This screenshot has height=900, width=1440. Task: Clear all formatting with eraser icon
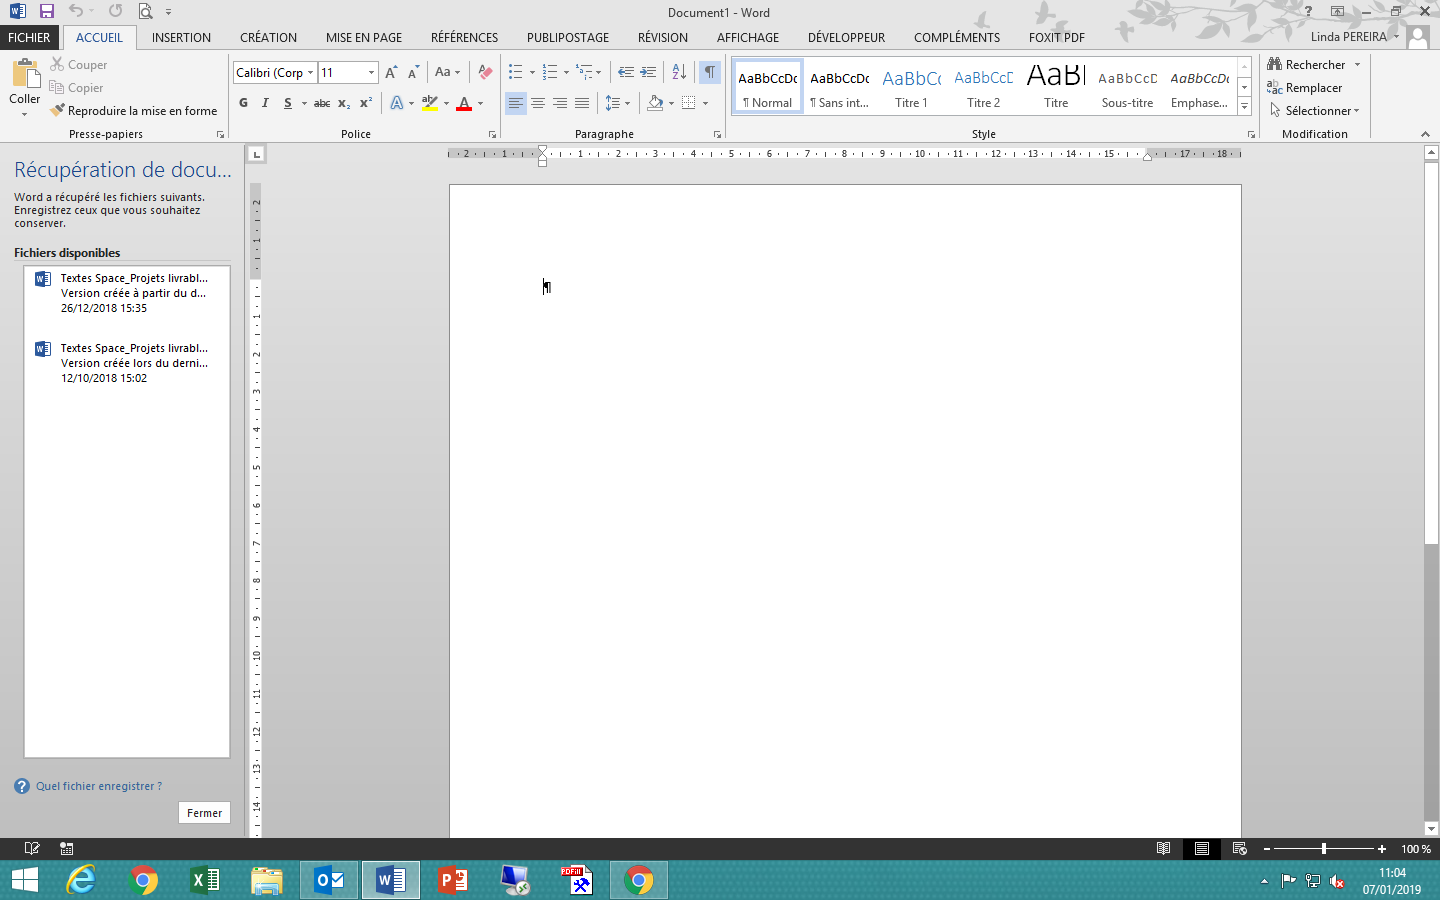[485, 72]
